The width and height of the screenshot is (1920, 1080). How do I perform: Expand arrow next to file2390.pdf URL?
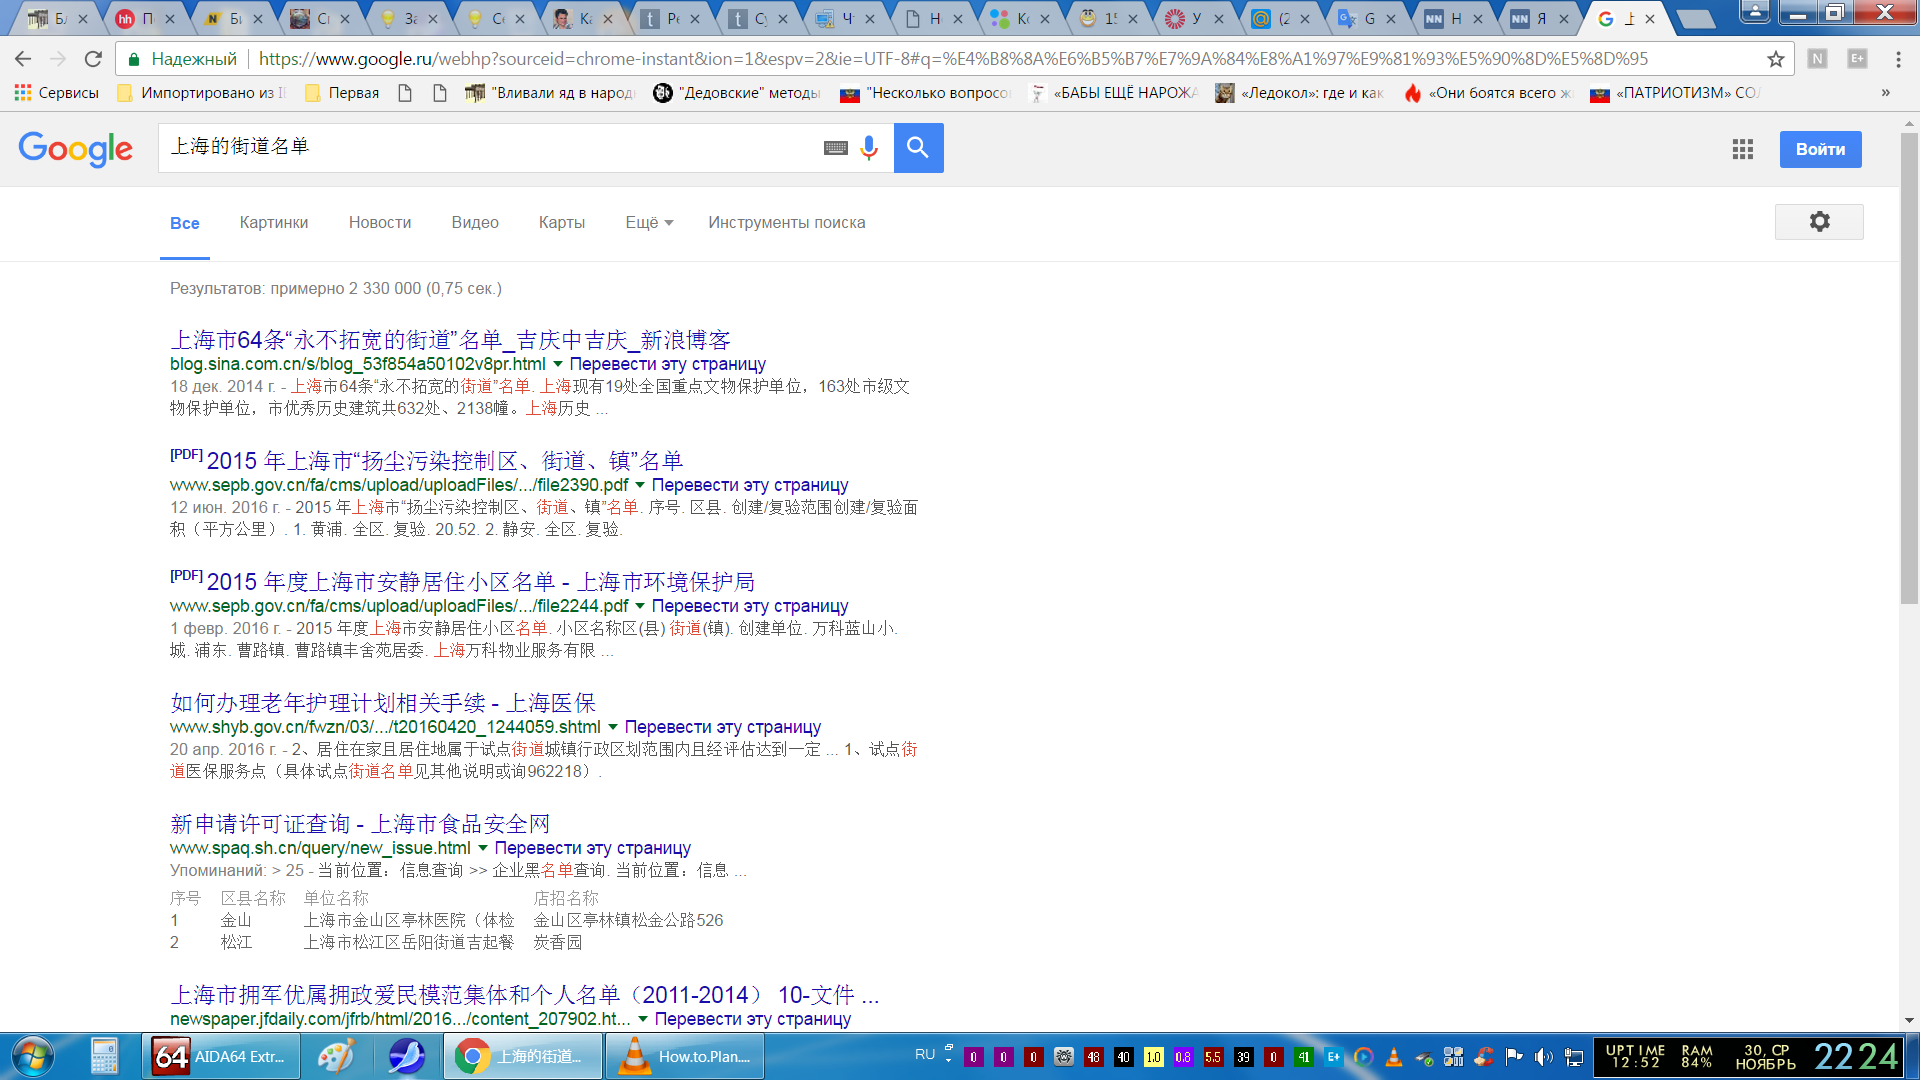(640, 485)
